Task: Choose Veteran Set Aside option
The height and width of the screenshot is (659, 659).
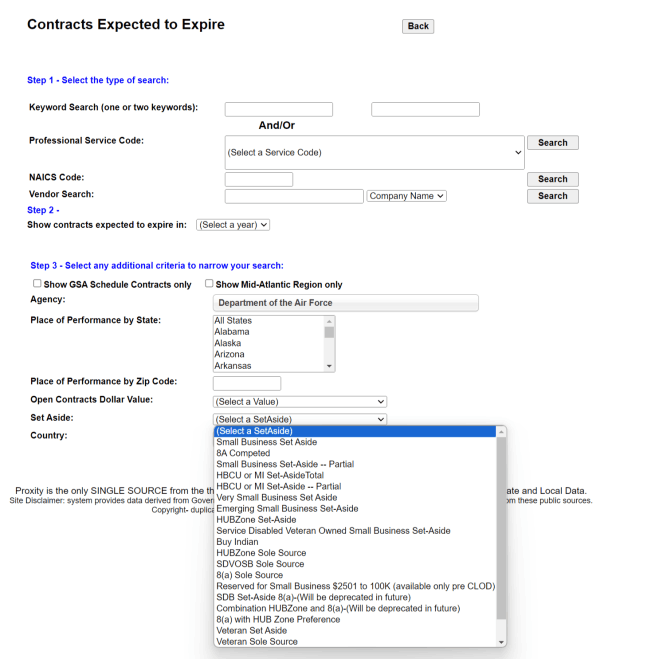Action: (355, 631)
